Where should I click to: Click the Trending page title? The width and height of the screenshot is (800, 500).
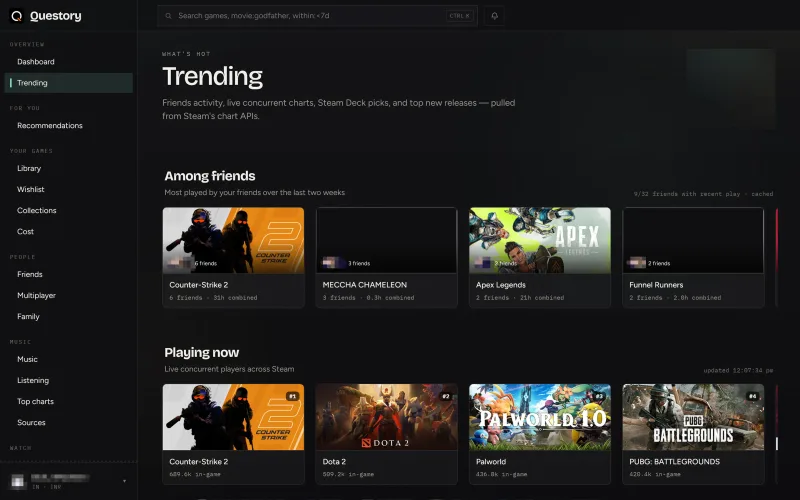[213, 77]
